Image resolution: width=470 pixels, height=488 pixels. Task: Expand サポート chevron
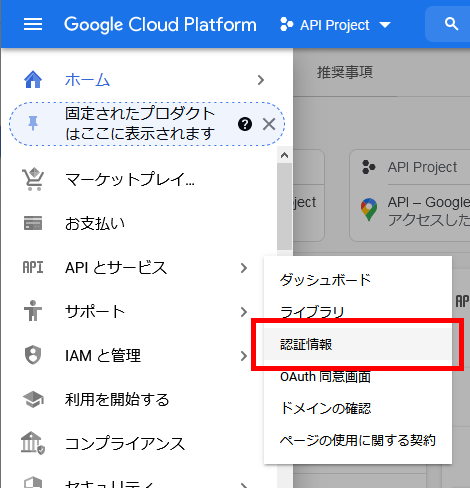click(x=244, y=312)
